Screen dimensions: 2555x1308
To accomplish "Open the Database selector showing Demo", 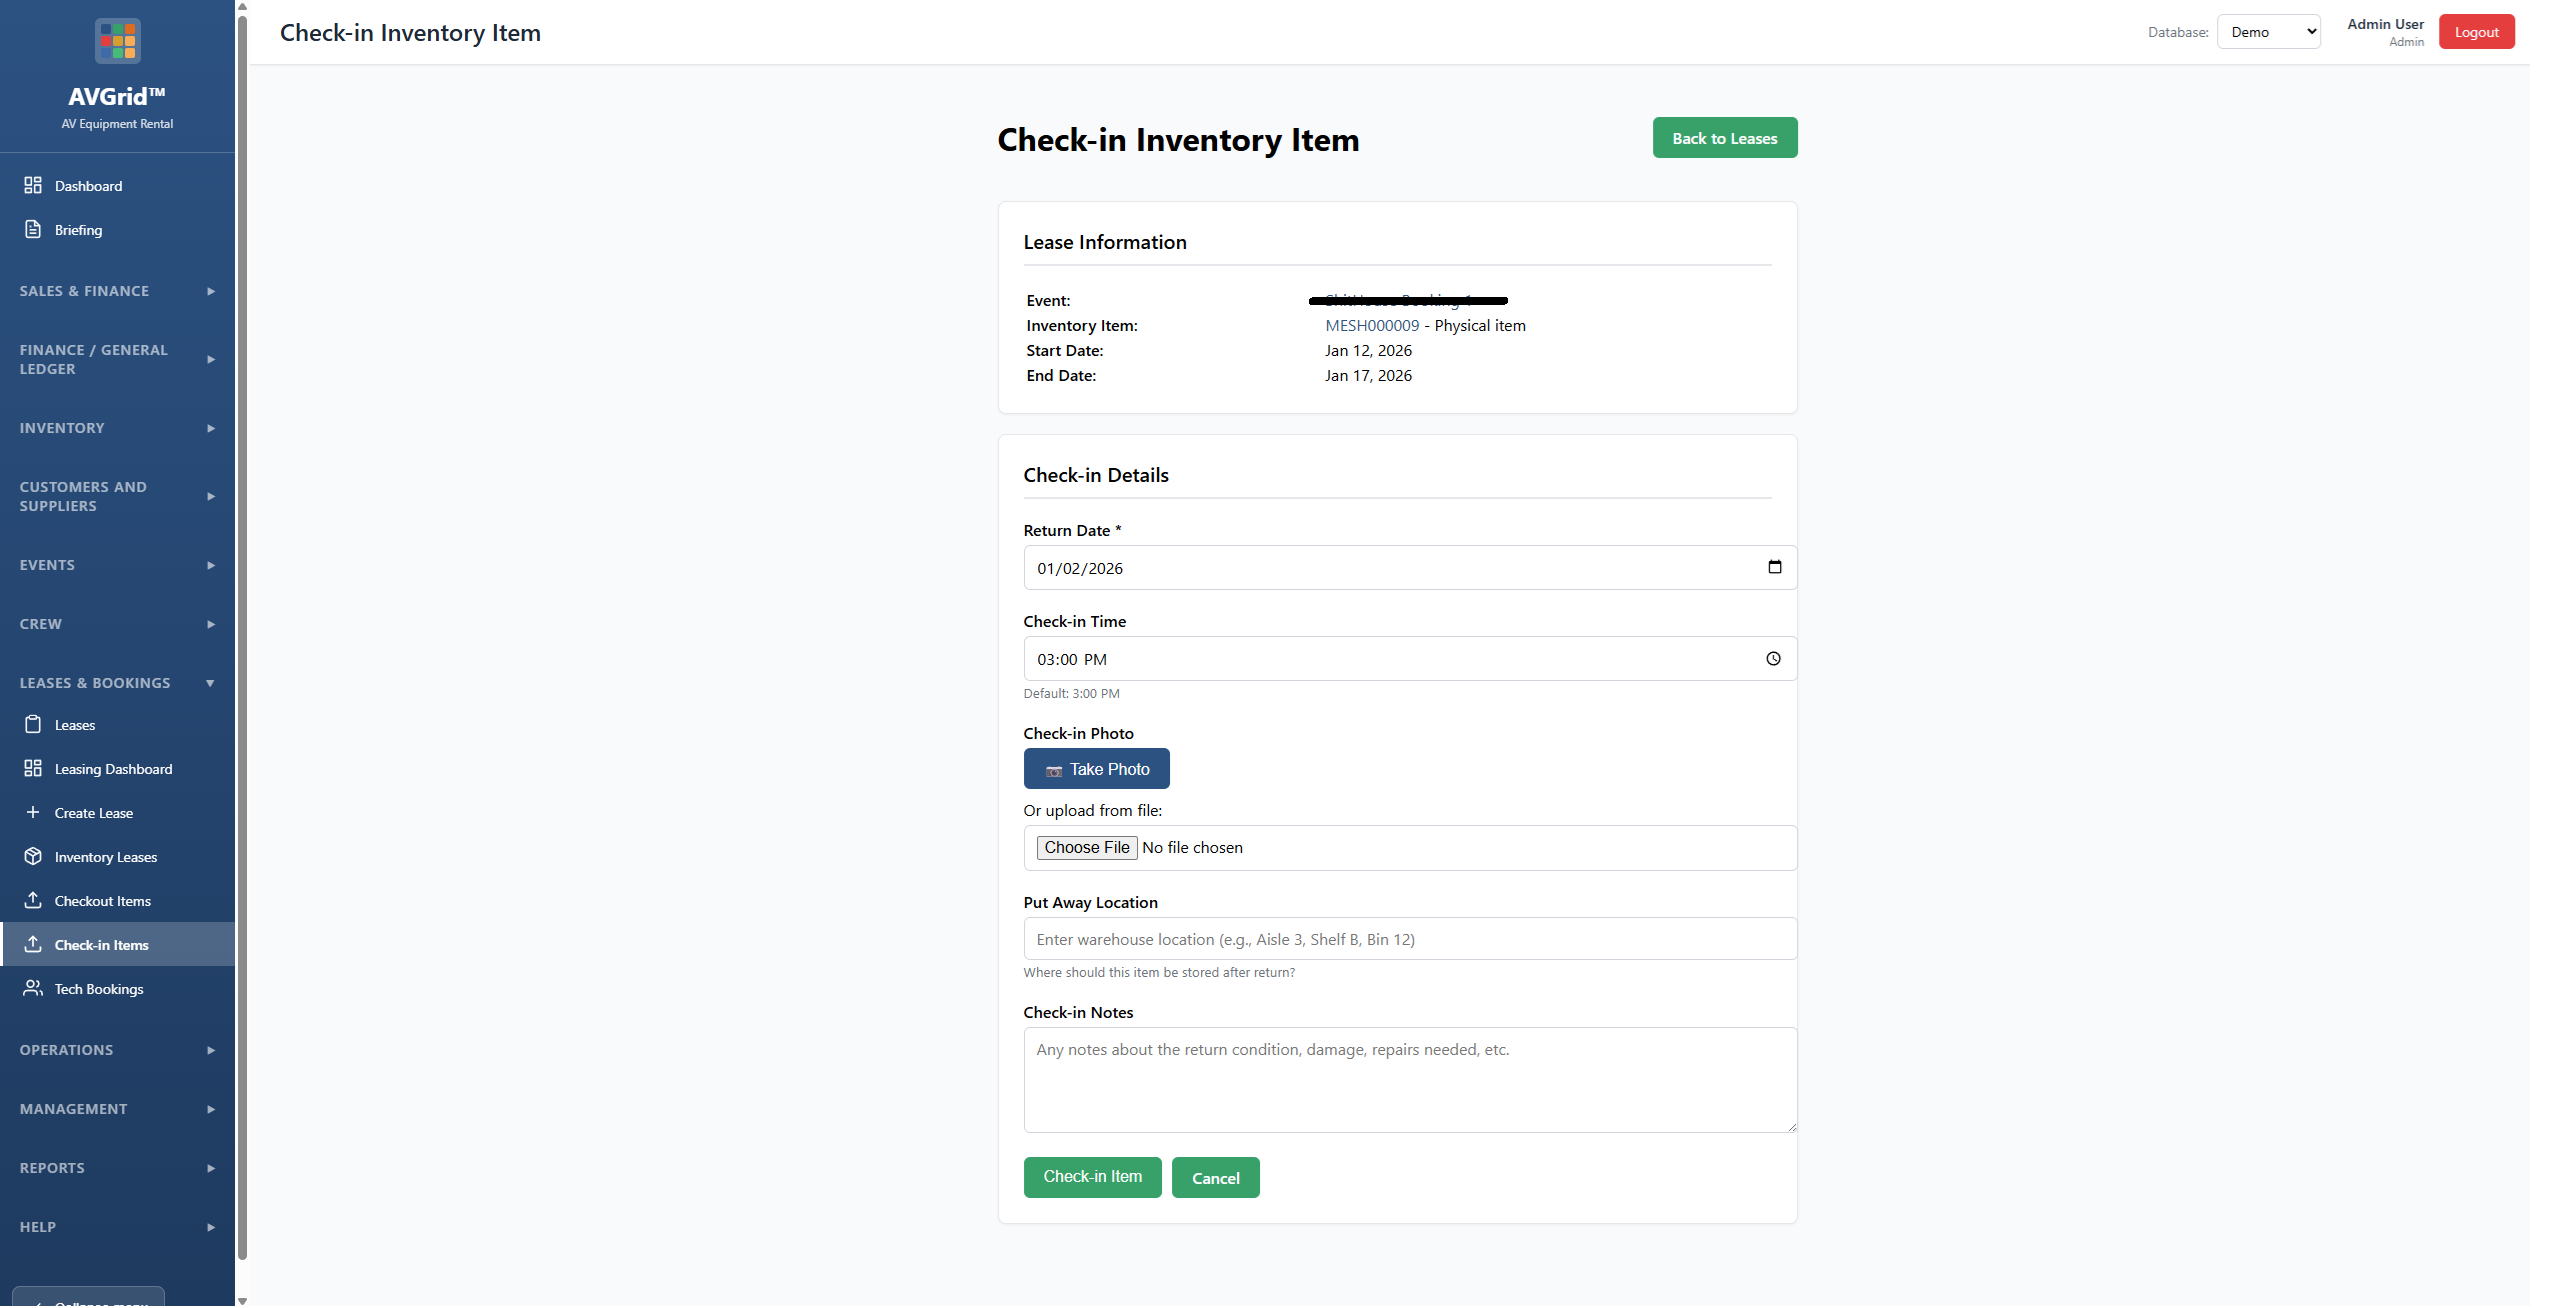I will coord(2268,31).
